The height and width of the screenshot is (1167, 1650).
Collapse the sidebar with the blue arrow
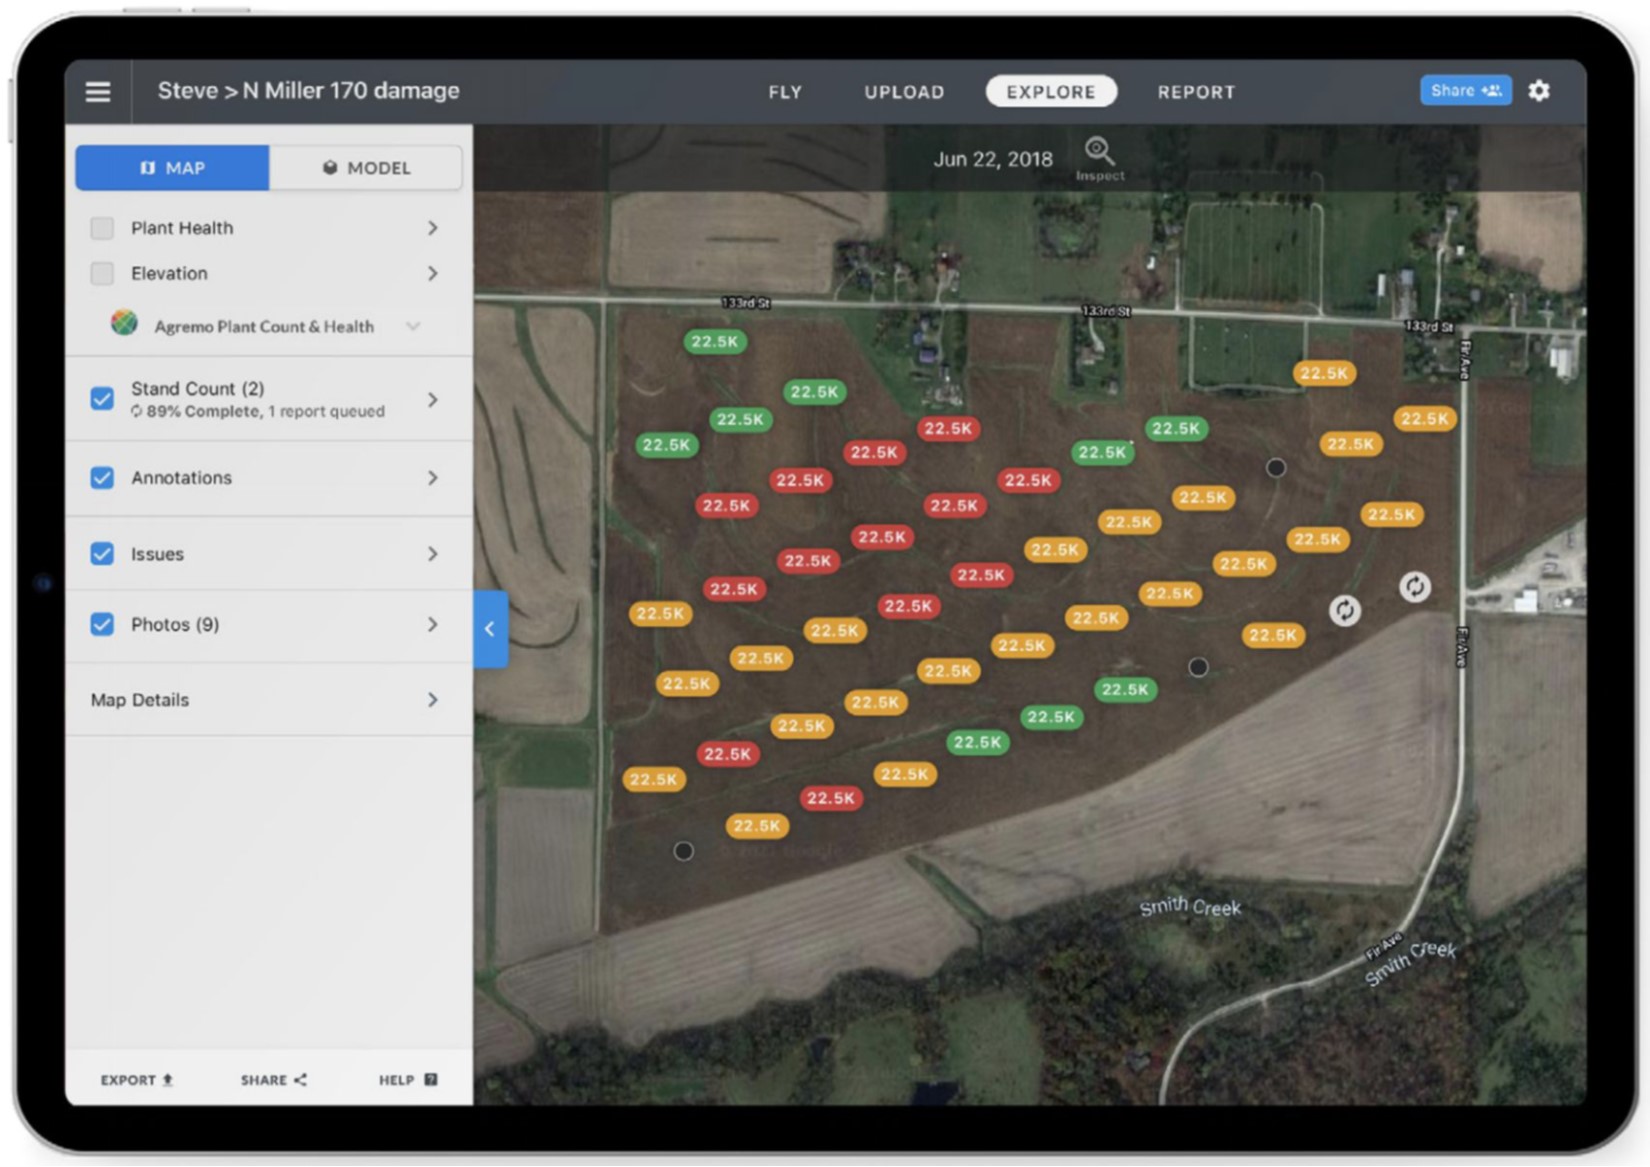(490, 629)
